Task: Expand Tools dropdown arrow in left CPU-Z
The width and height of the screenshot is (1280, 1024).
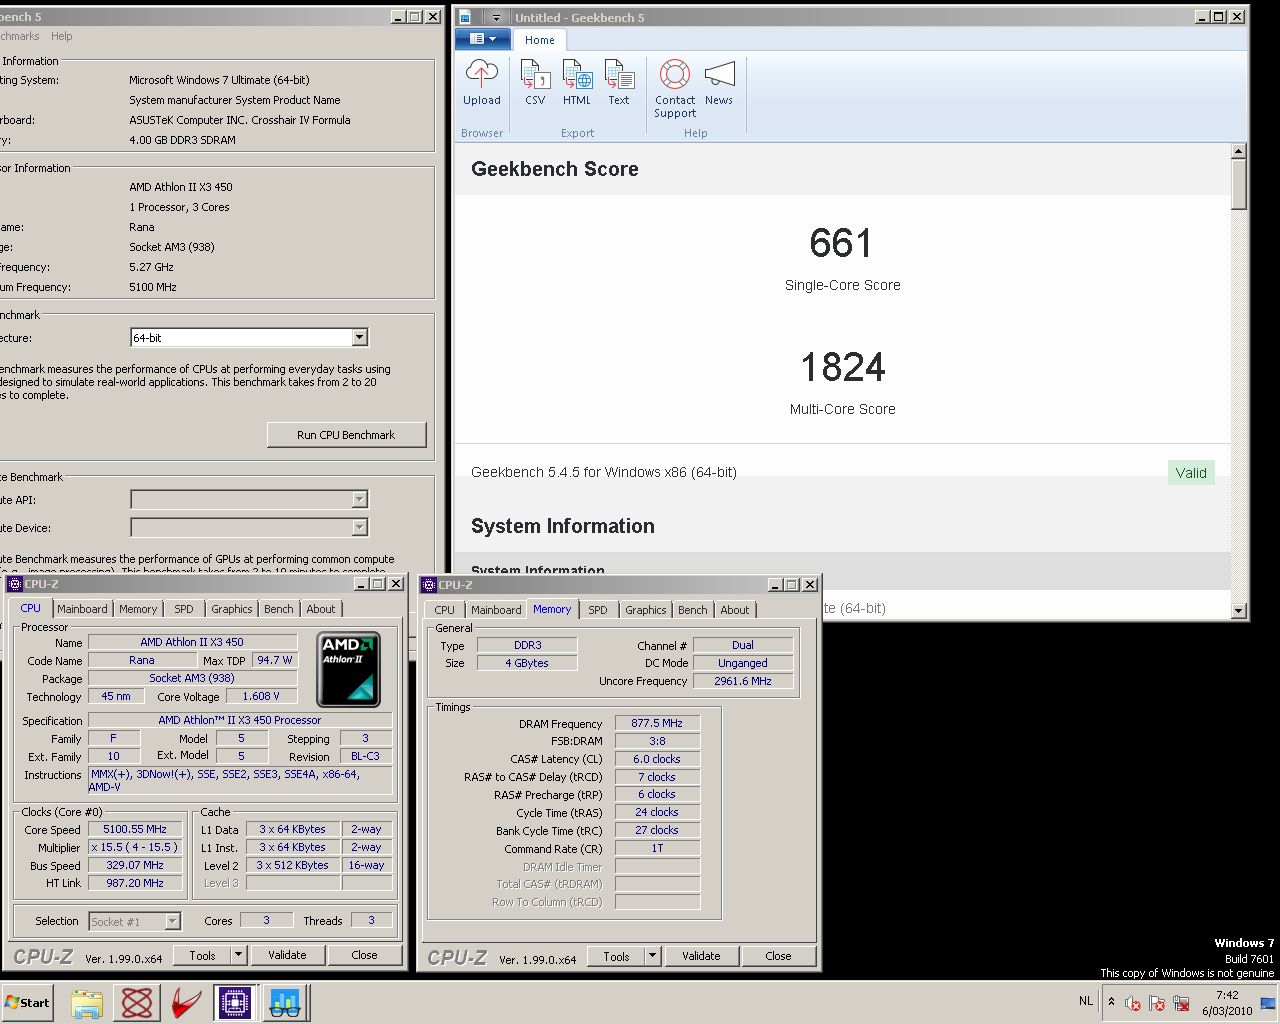Action: click(238, 955)
